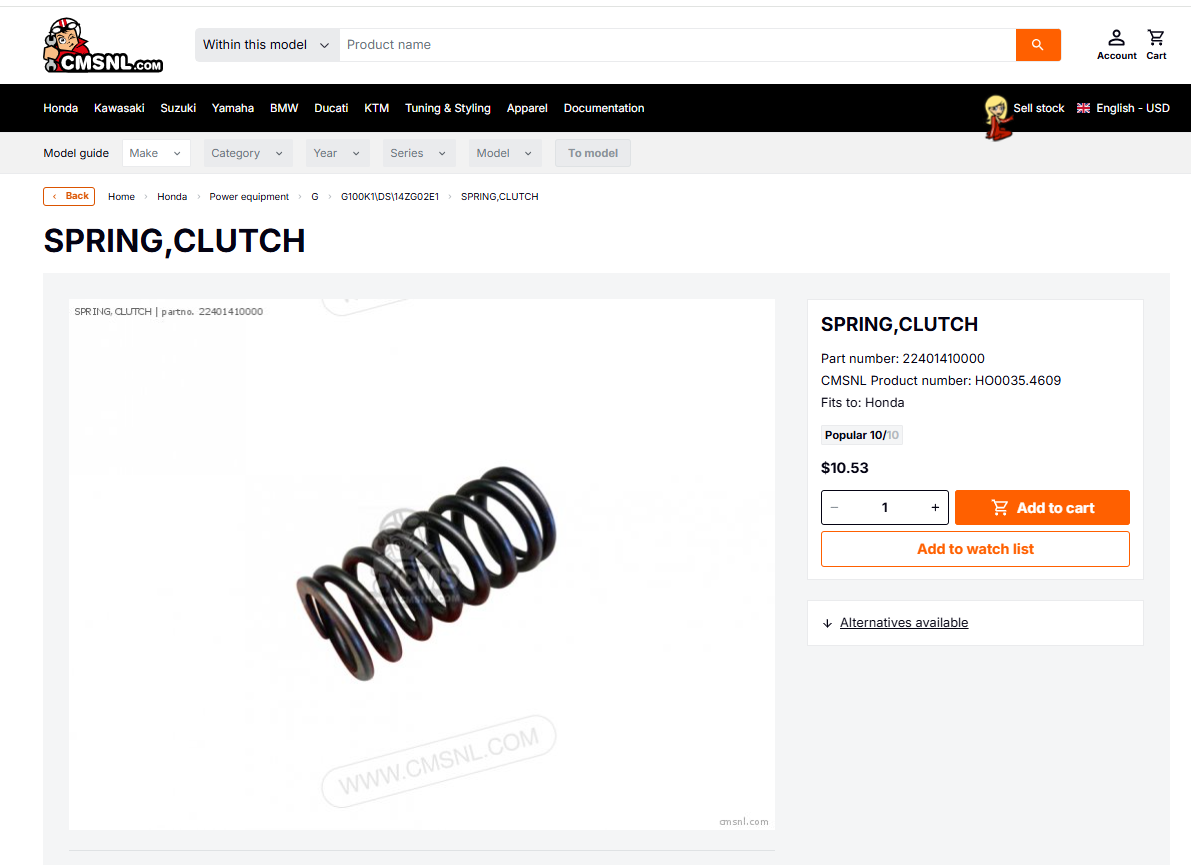
Task: Click the orange search magnifier icon
Action: coord(1038,45)
